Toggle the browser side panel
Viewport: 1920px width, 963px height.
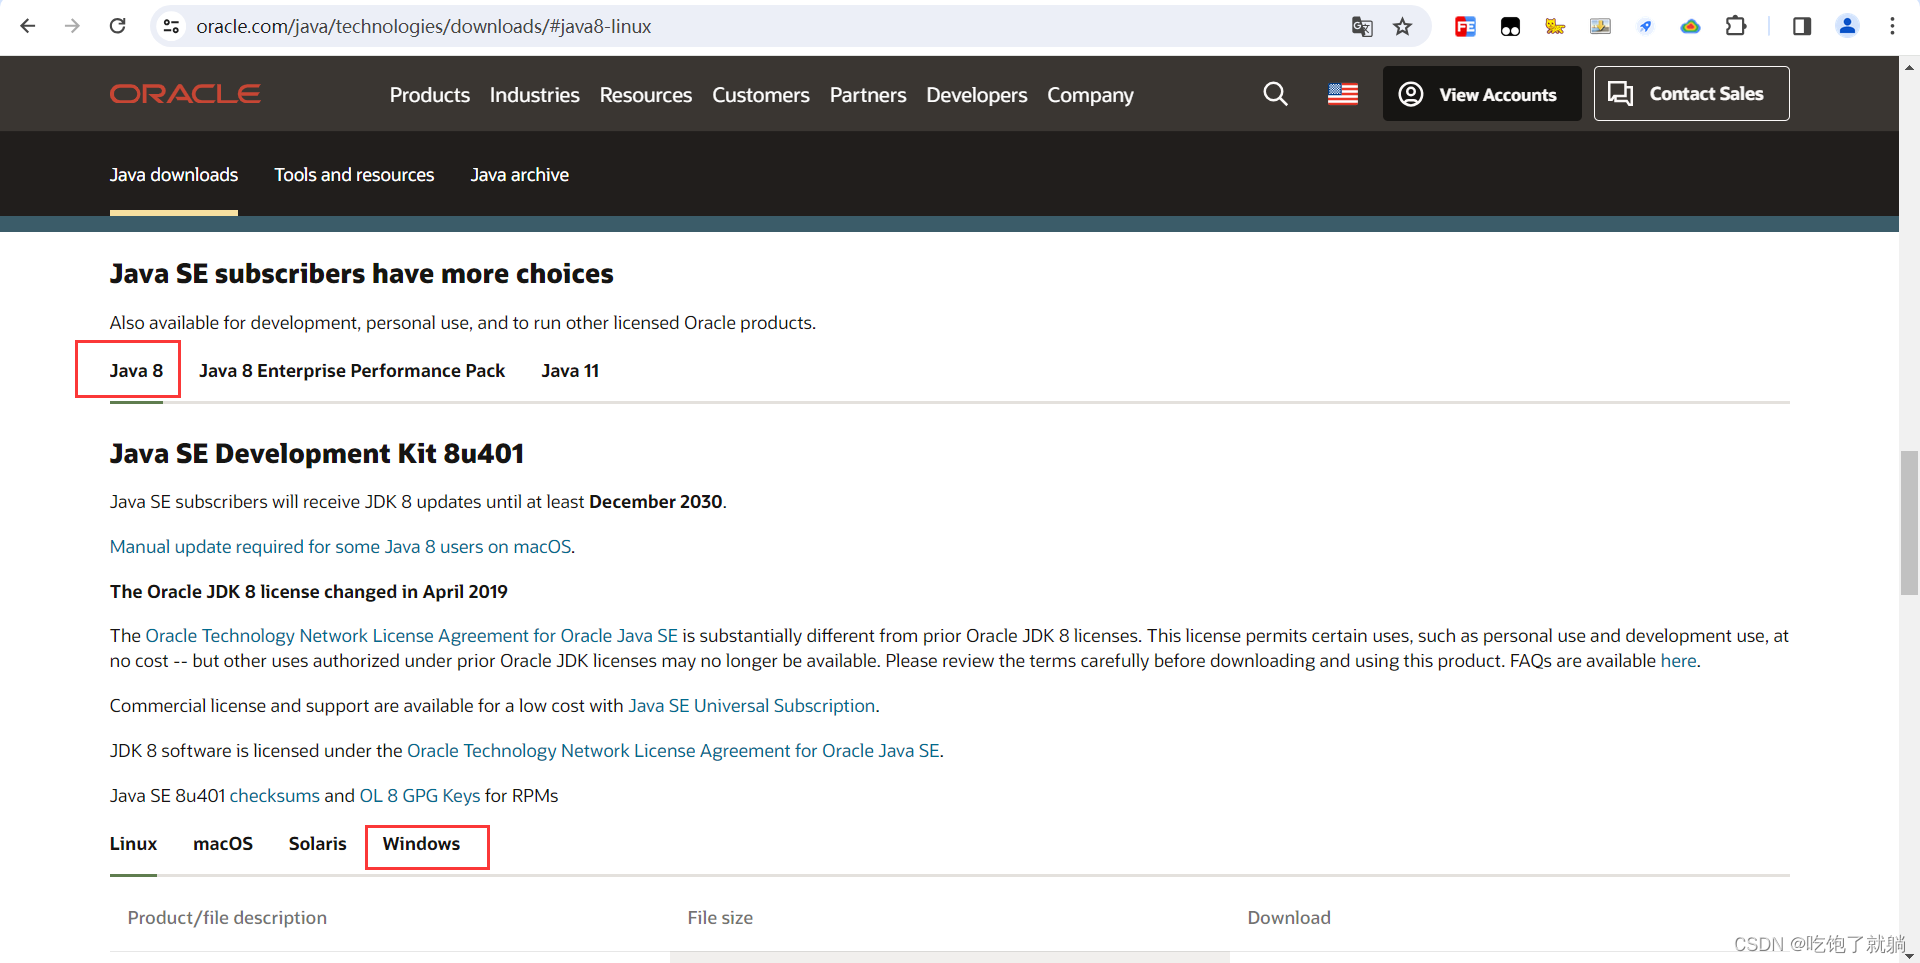[1802, 26]
